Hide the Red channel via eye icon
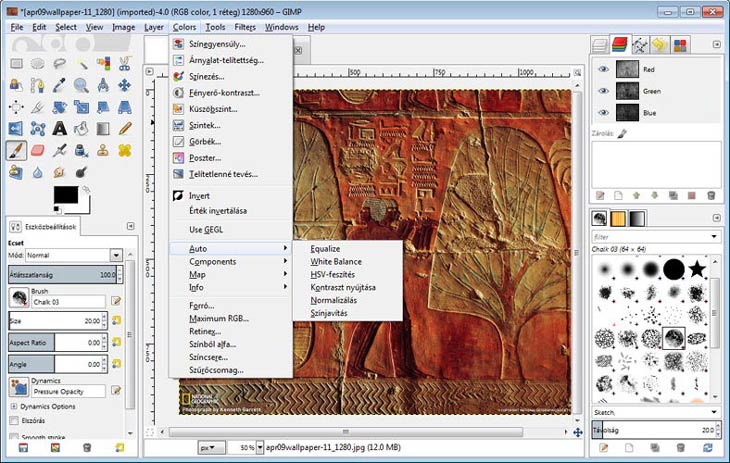This screenshot has height=463, width=730. point(602,69)
